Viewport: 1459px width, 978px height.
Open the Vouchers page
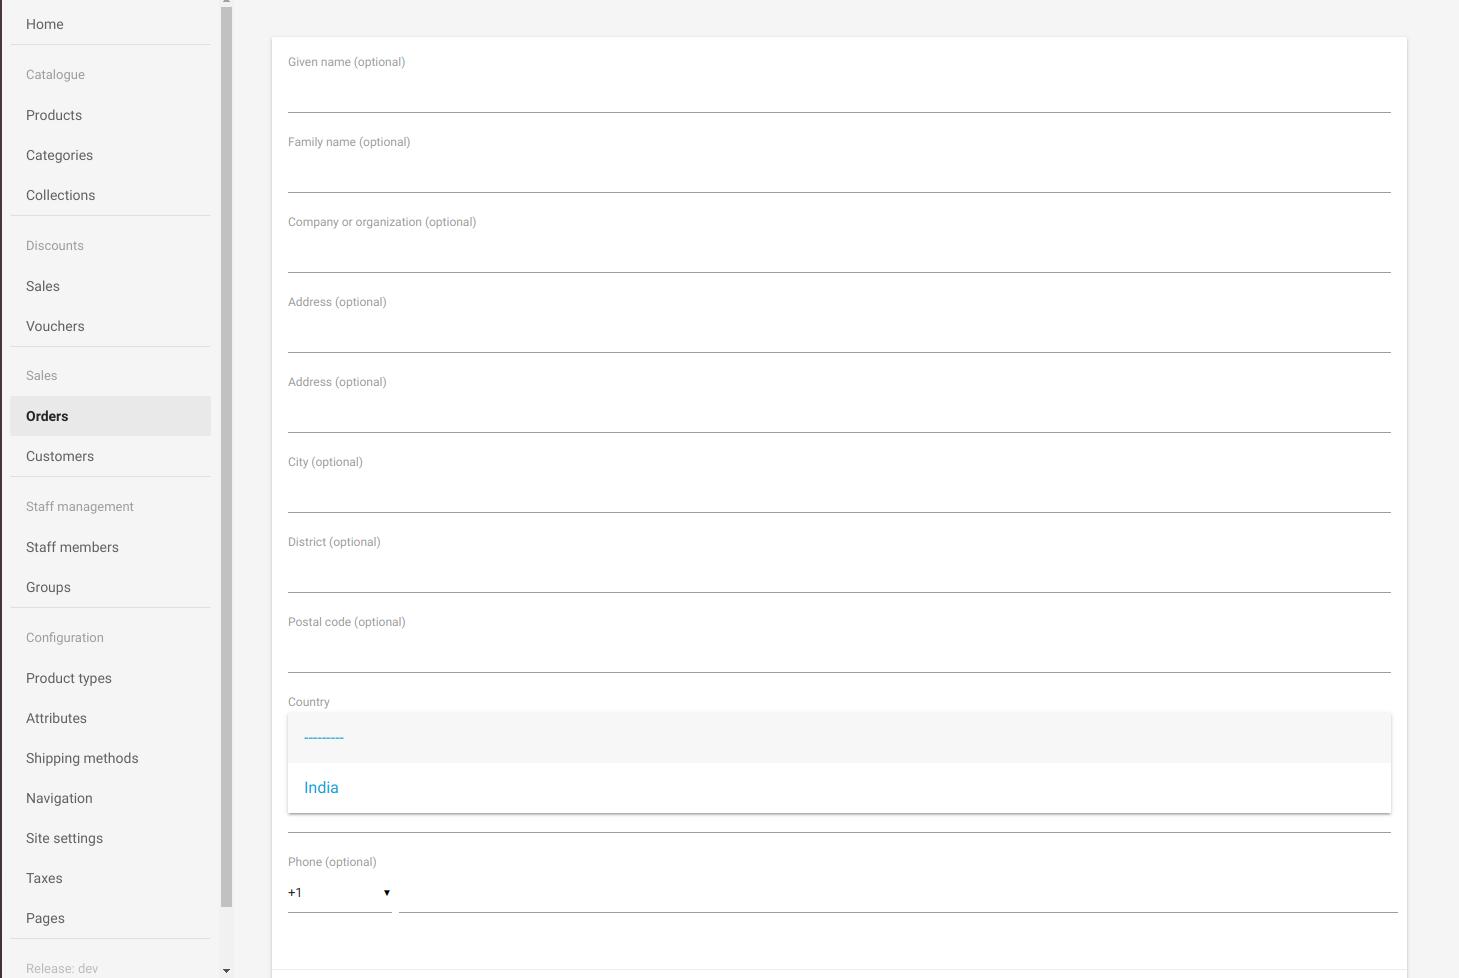[x=55, y=326]
